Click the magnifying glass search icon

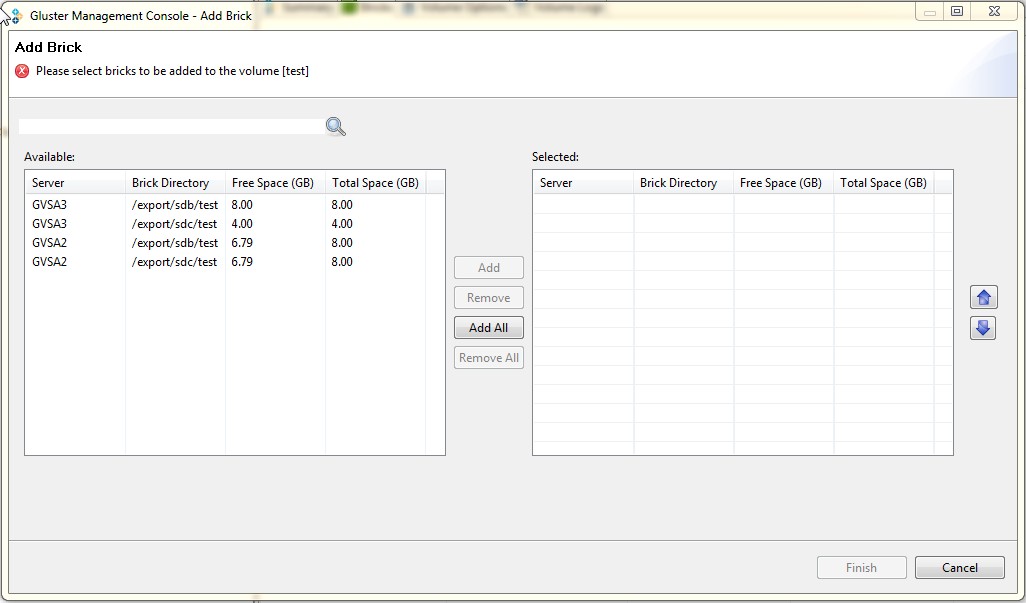335,126
